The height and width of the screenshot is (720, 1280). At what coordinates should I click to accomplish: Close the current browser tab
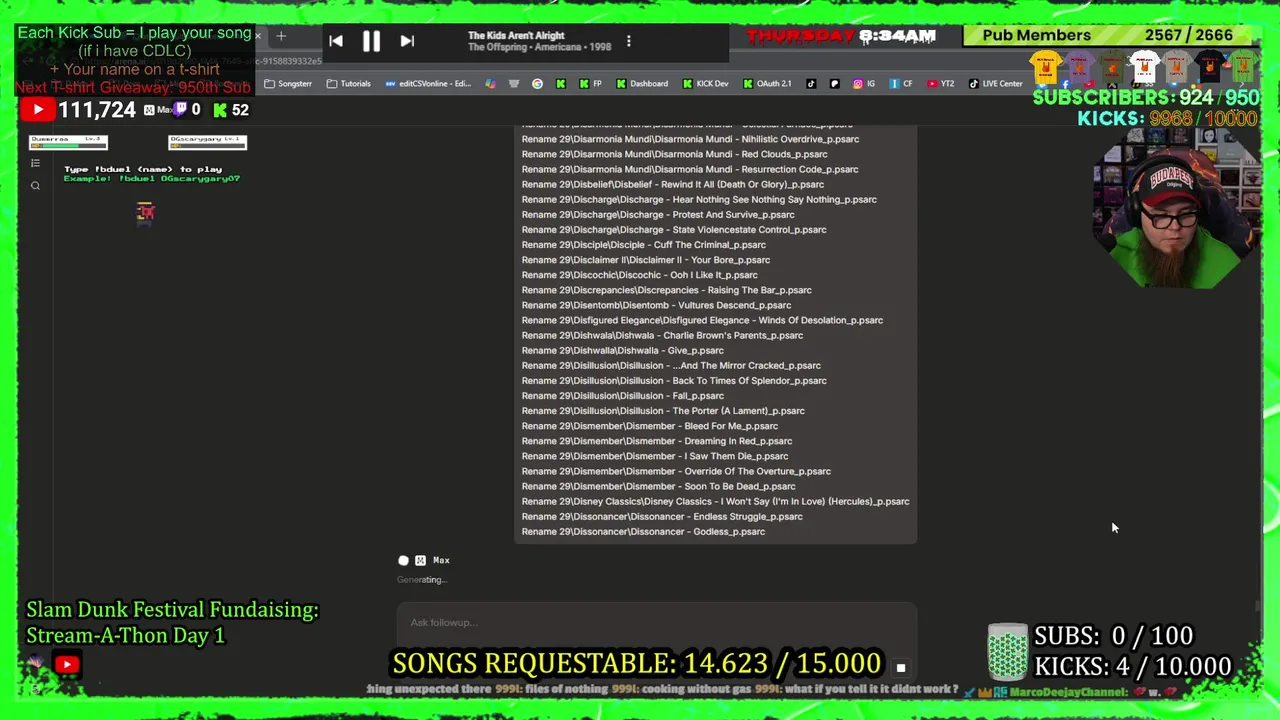tap(258, 36)
